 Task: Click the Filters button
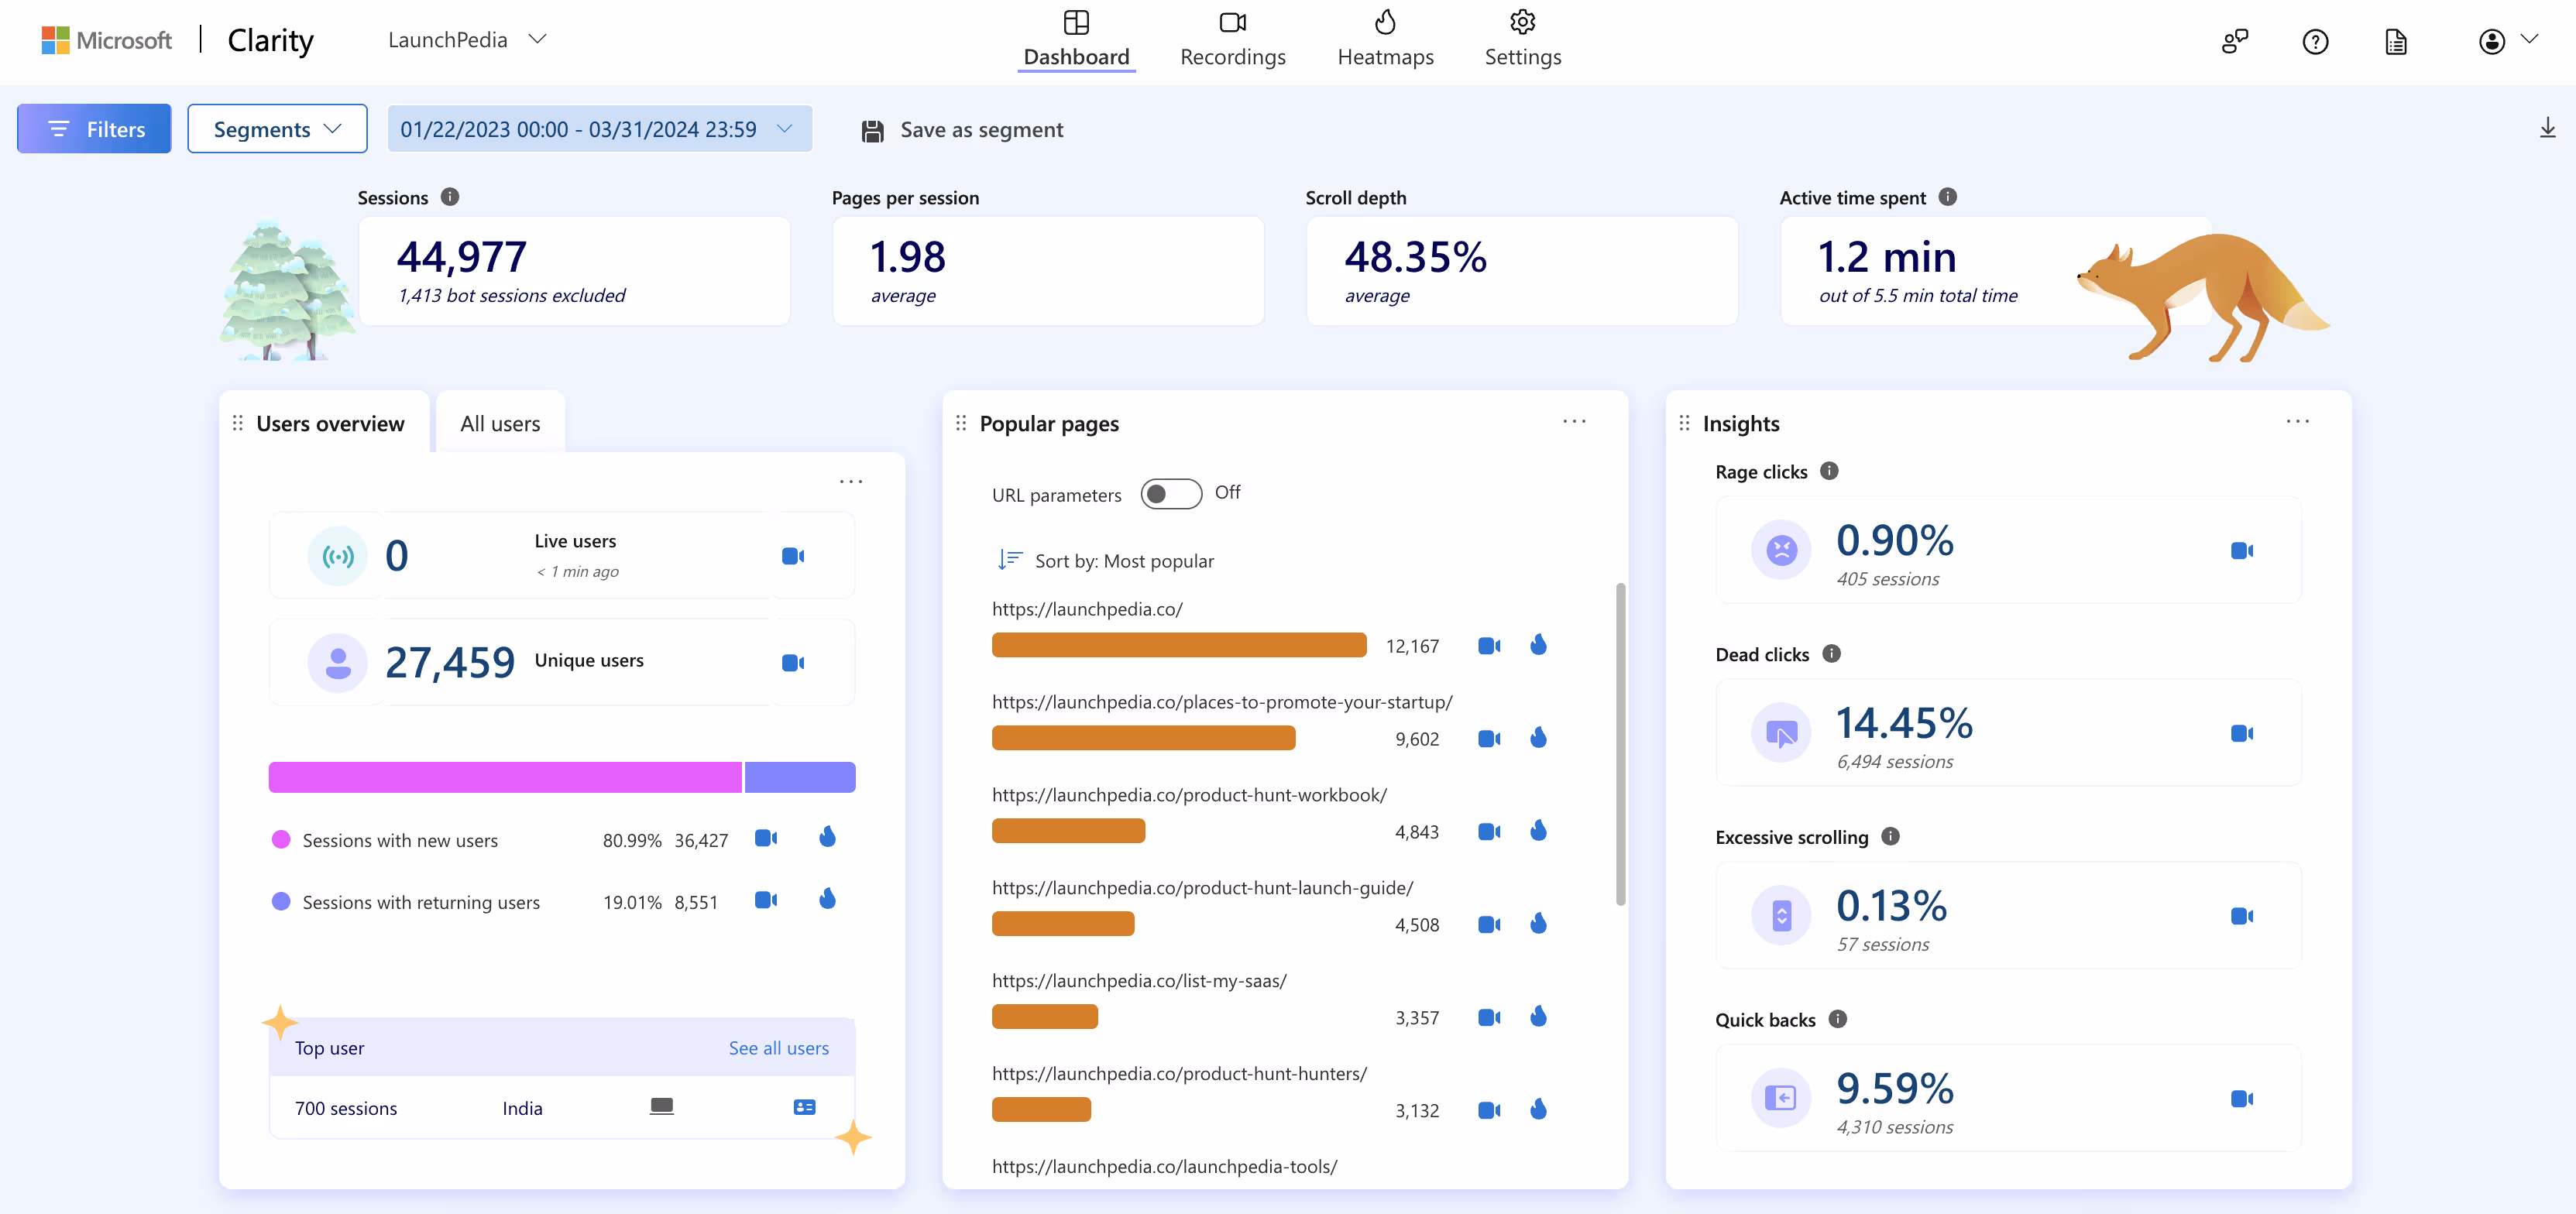click(94, 129)
